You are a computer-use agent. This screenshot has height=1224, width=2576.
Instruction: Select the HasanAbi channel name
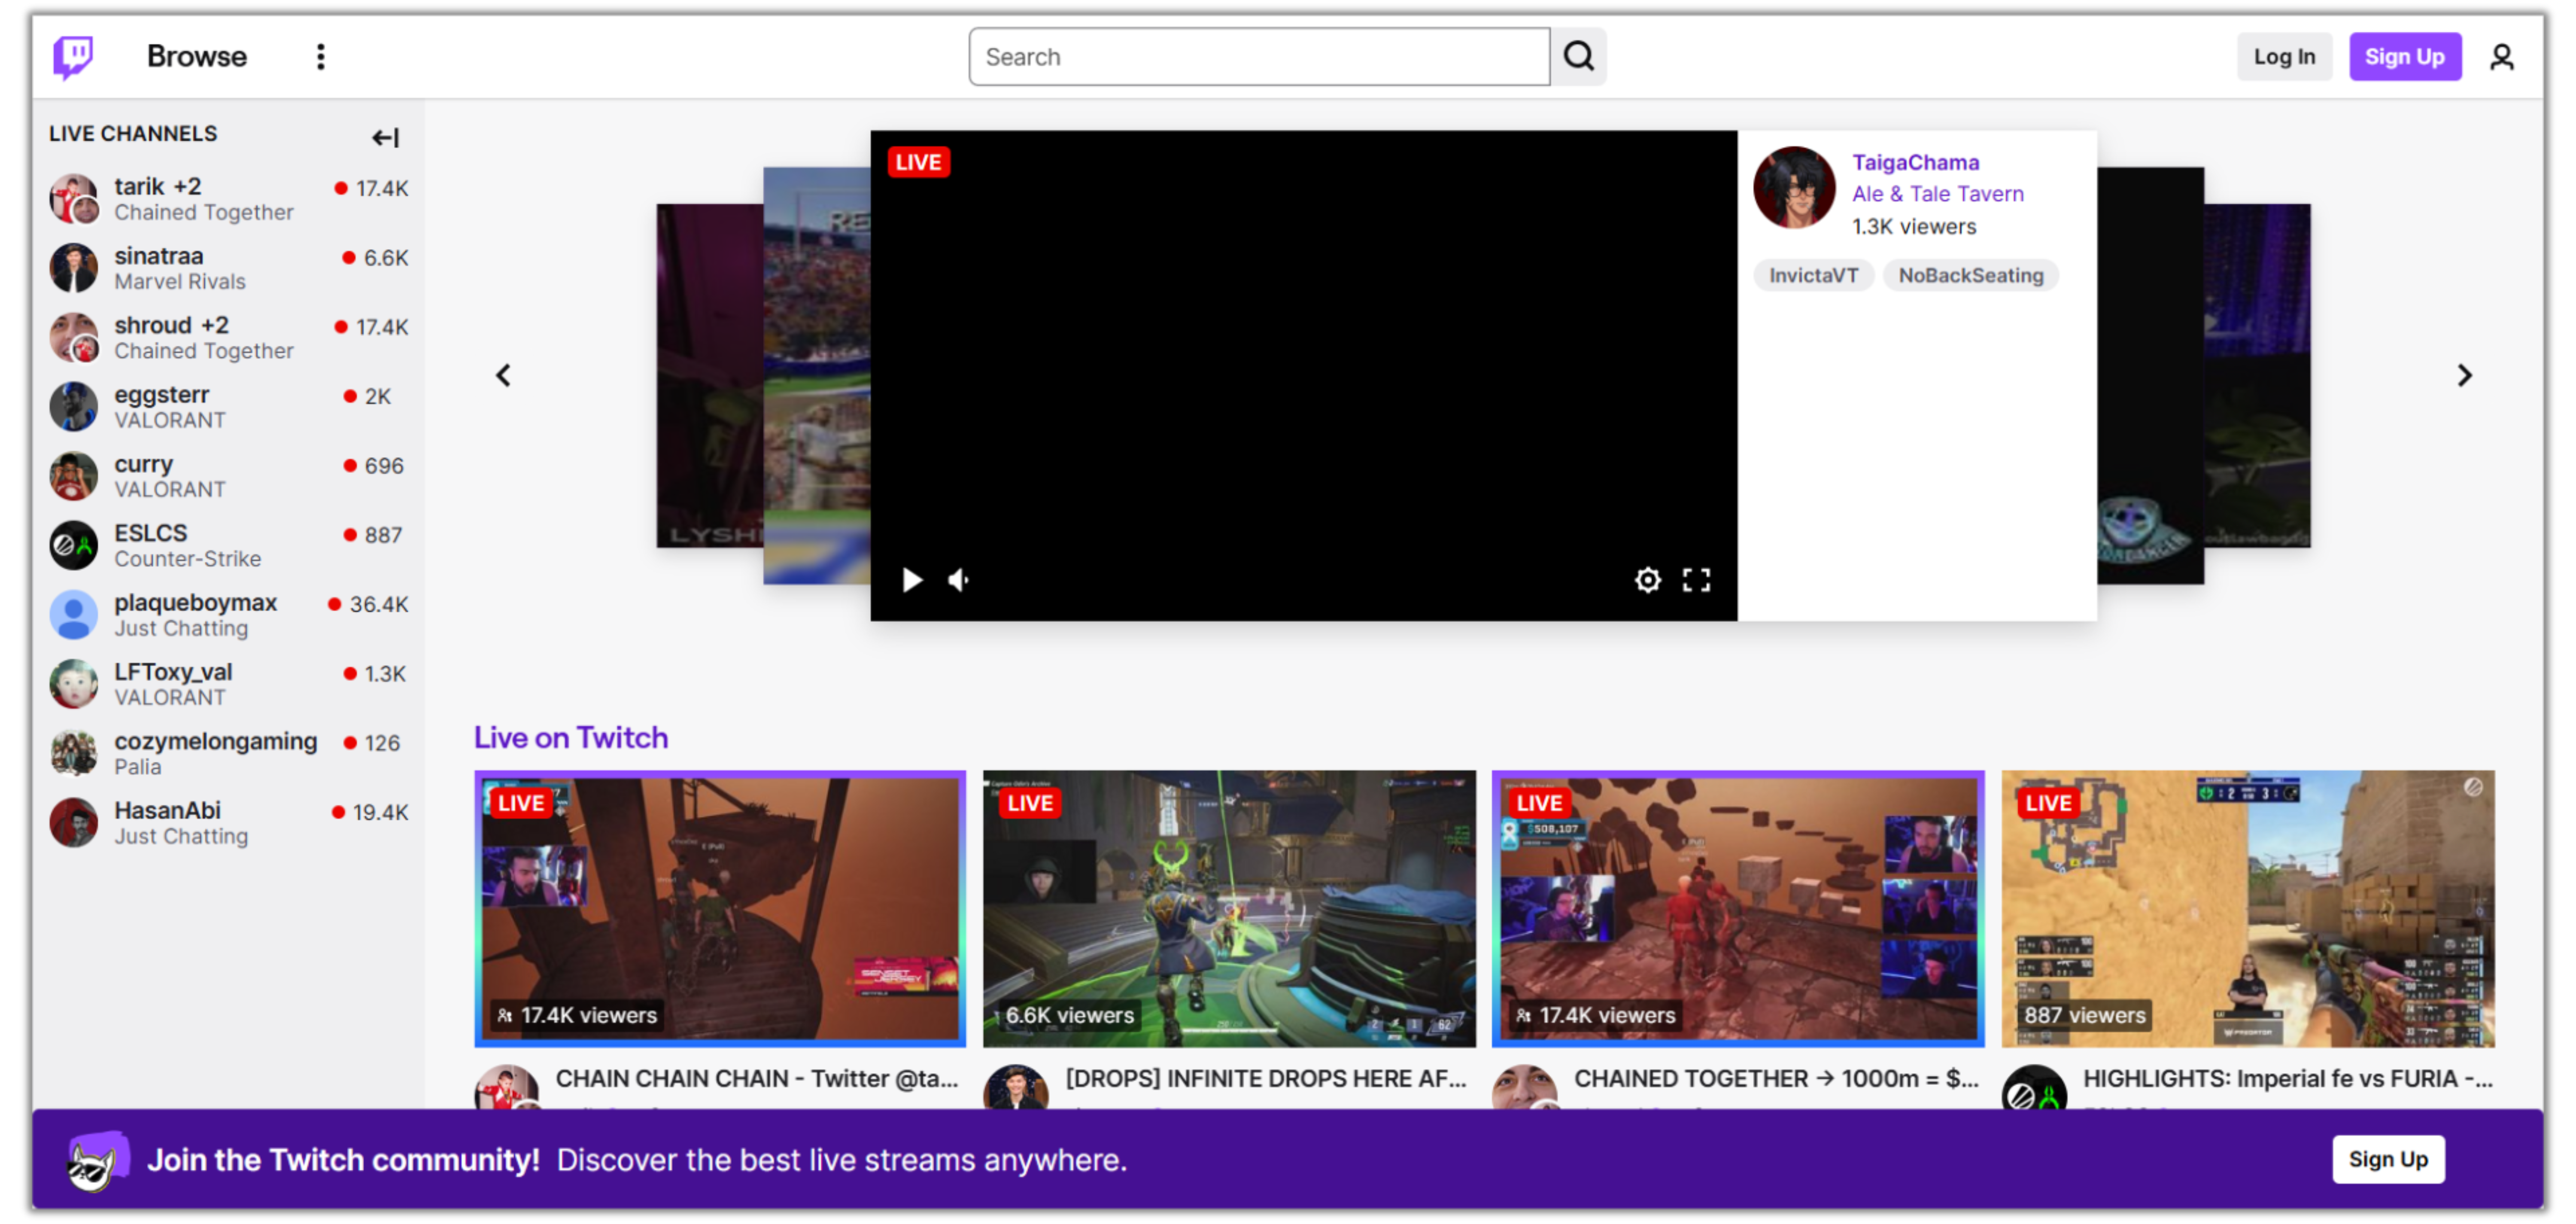pos(167,811)
